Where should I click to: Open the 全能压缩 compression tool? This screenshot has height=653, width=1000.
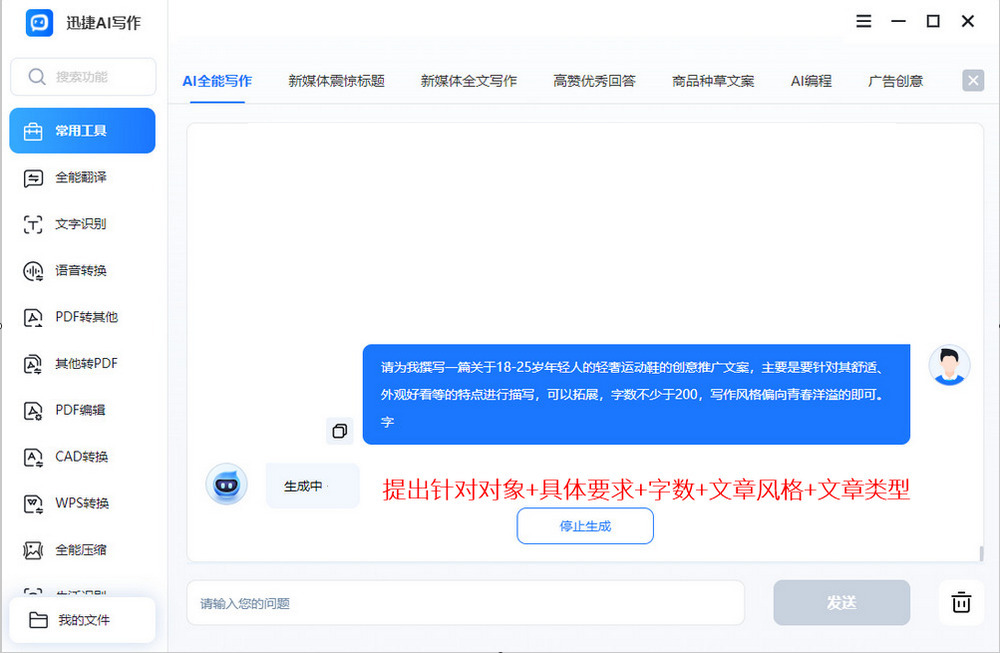pos(83,550)
